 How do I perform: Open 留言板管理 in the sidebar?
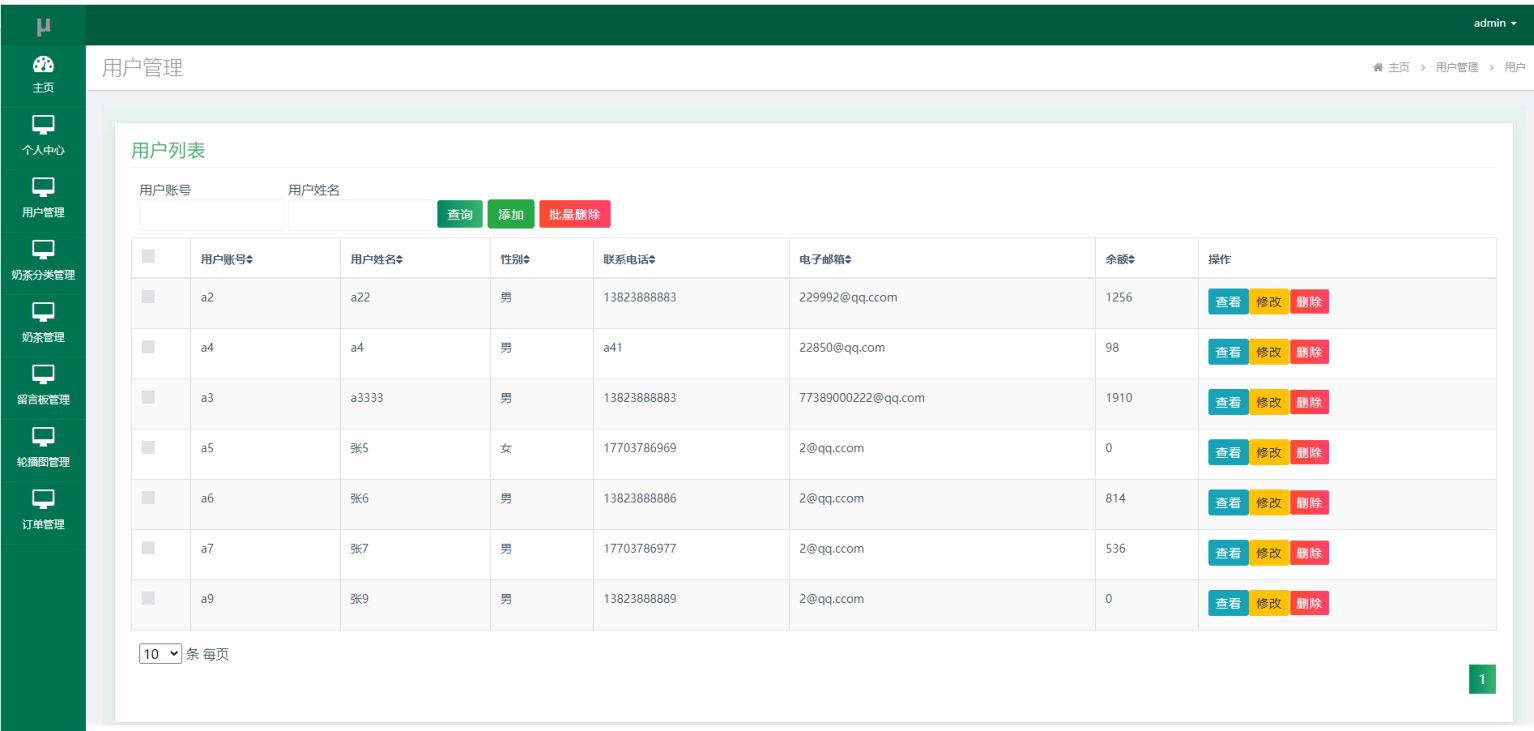(43, 387)
